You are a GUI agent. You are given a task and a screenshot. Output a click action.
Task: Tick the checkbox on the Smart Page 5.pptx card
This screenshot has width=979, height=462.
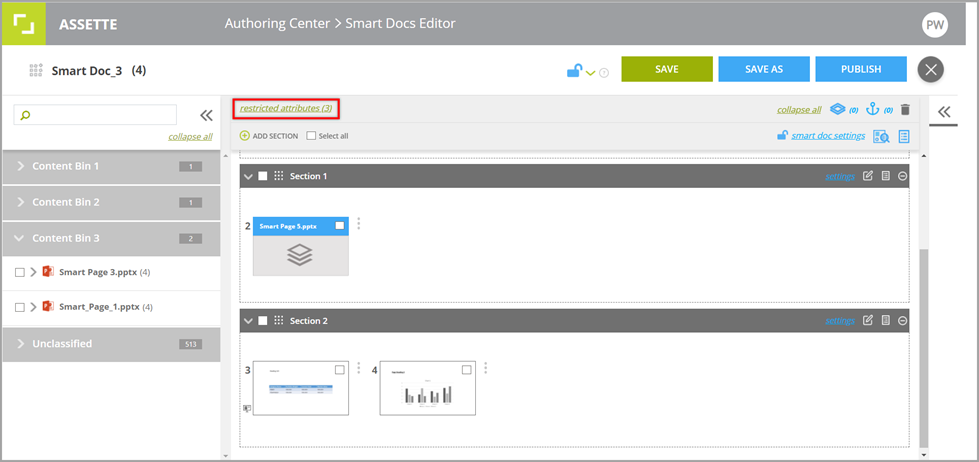[340, 225]
